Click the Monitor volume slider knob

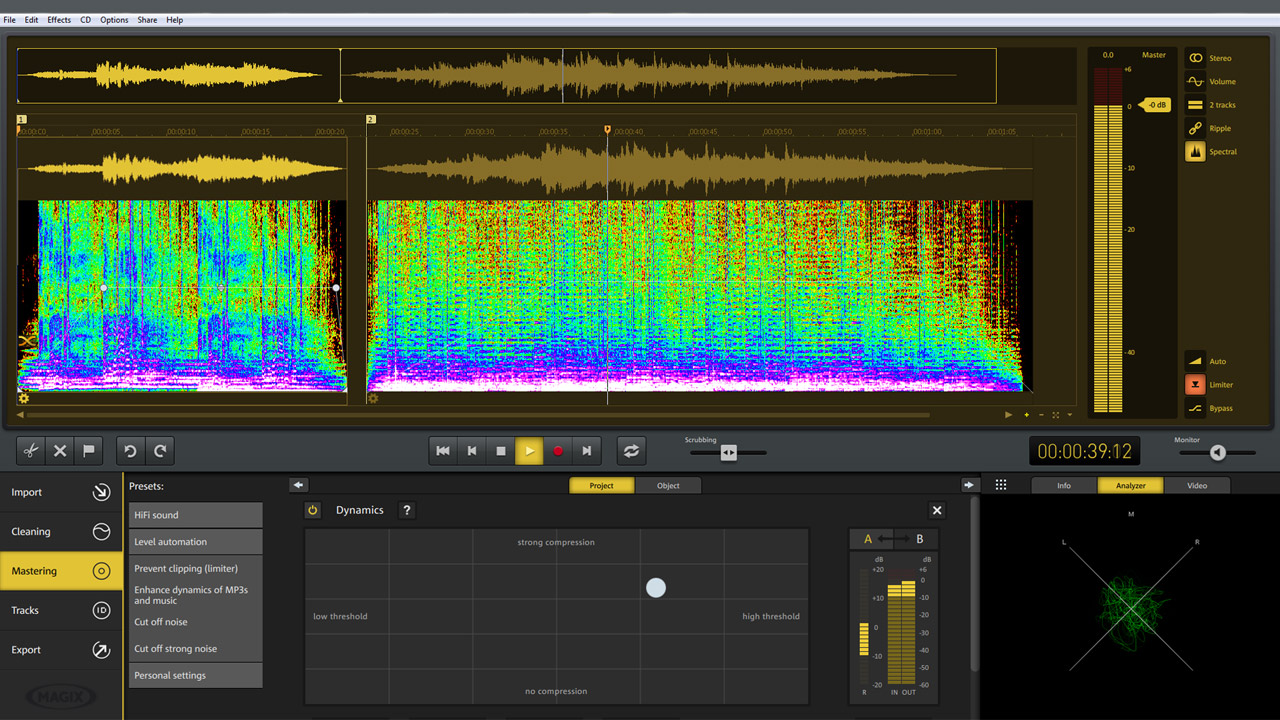click(x=1217, y=453)
